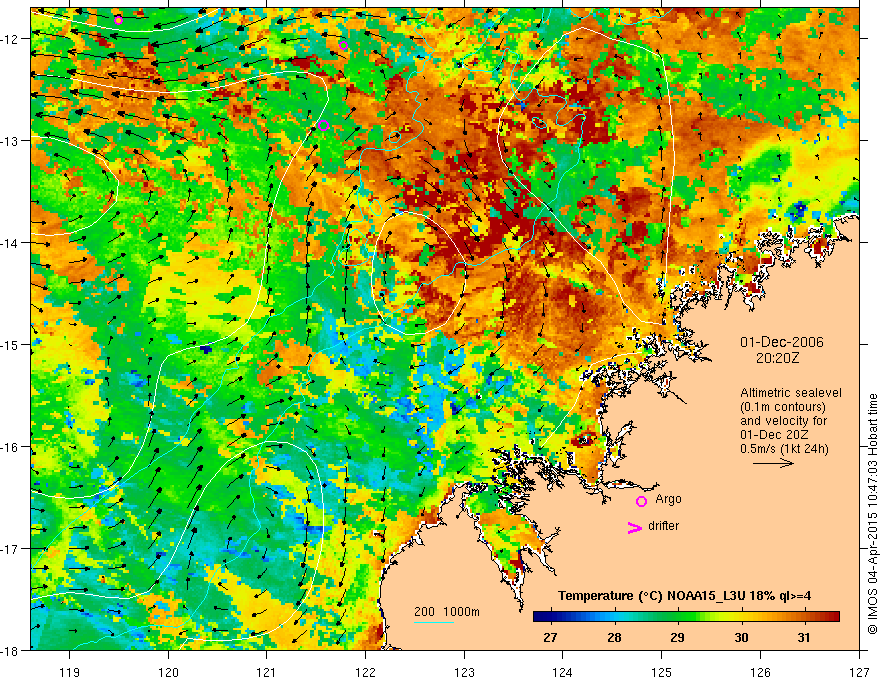Click colour bar tick label '29'

(x=677, y=637)
